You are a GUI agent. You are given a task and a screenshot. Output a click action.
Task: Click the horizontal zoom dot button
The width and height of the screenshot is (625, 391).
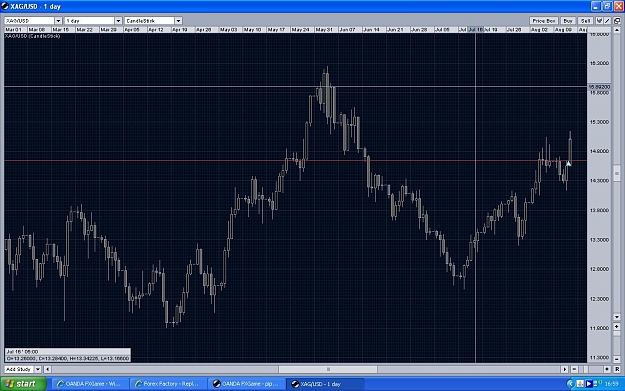[607, 369]
